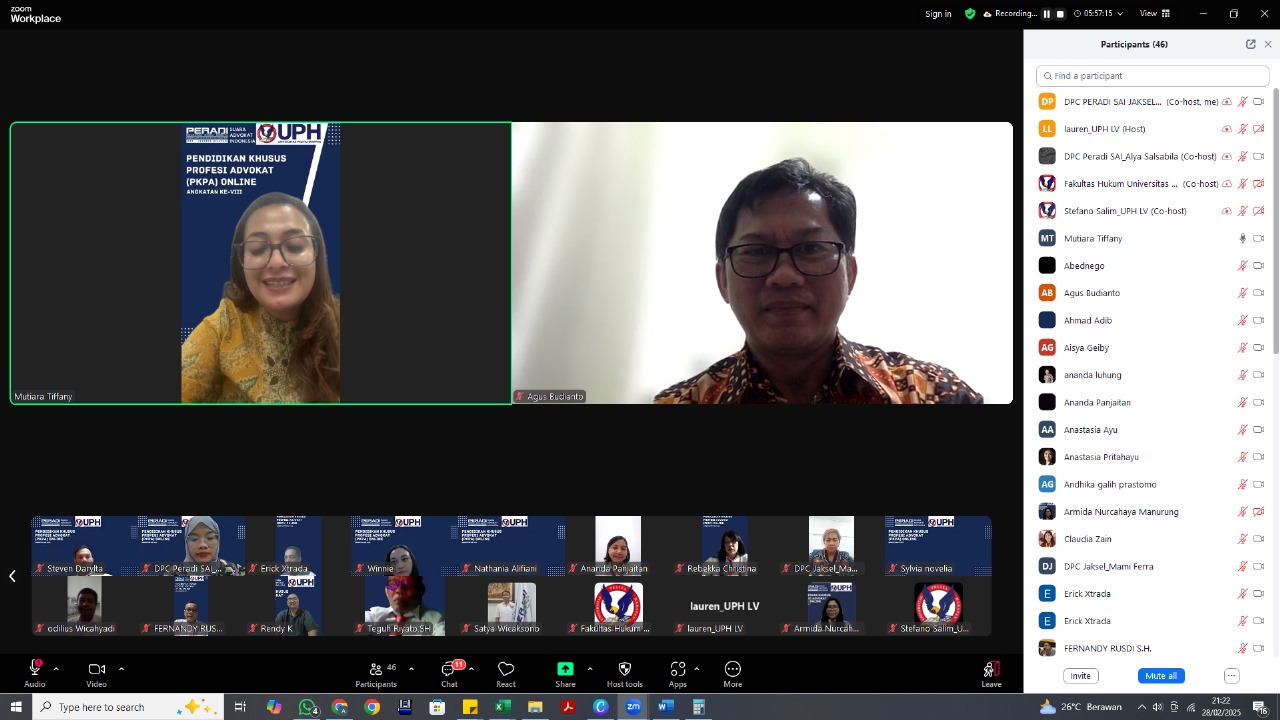This screenshot has height=720, width=1280.
Task: Click the Find a participant search field
Action: click(x=1152, y=76)
